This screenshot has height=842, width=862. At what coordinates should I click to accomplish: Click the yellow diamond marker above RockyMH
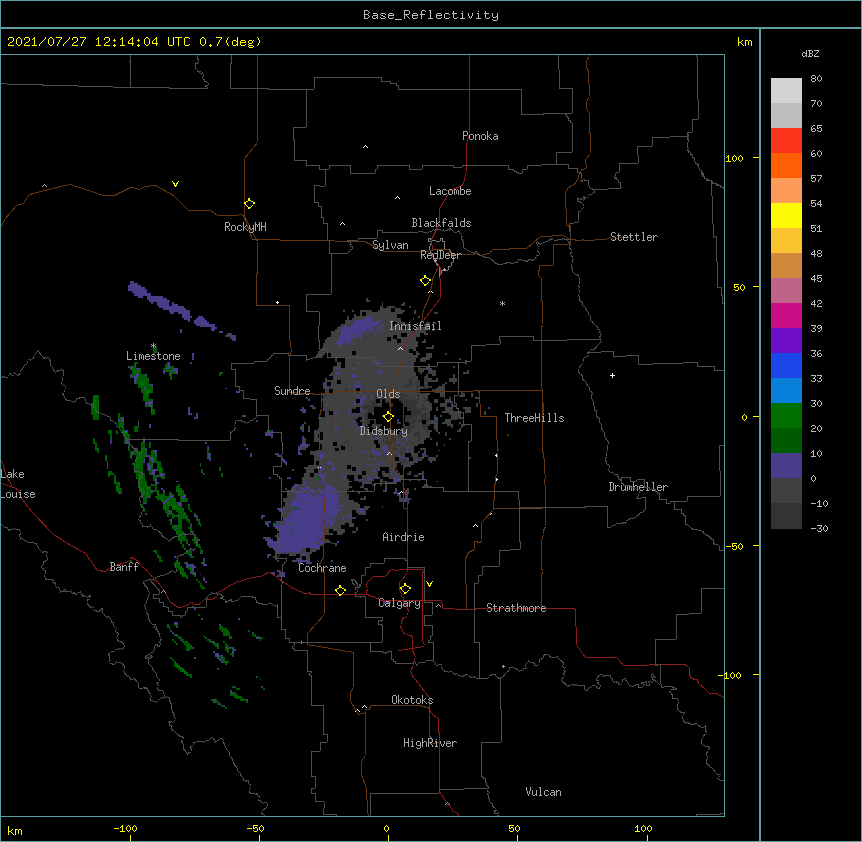[x=250, y=204]
